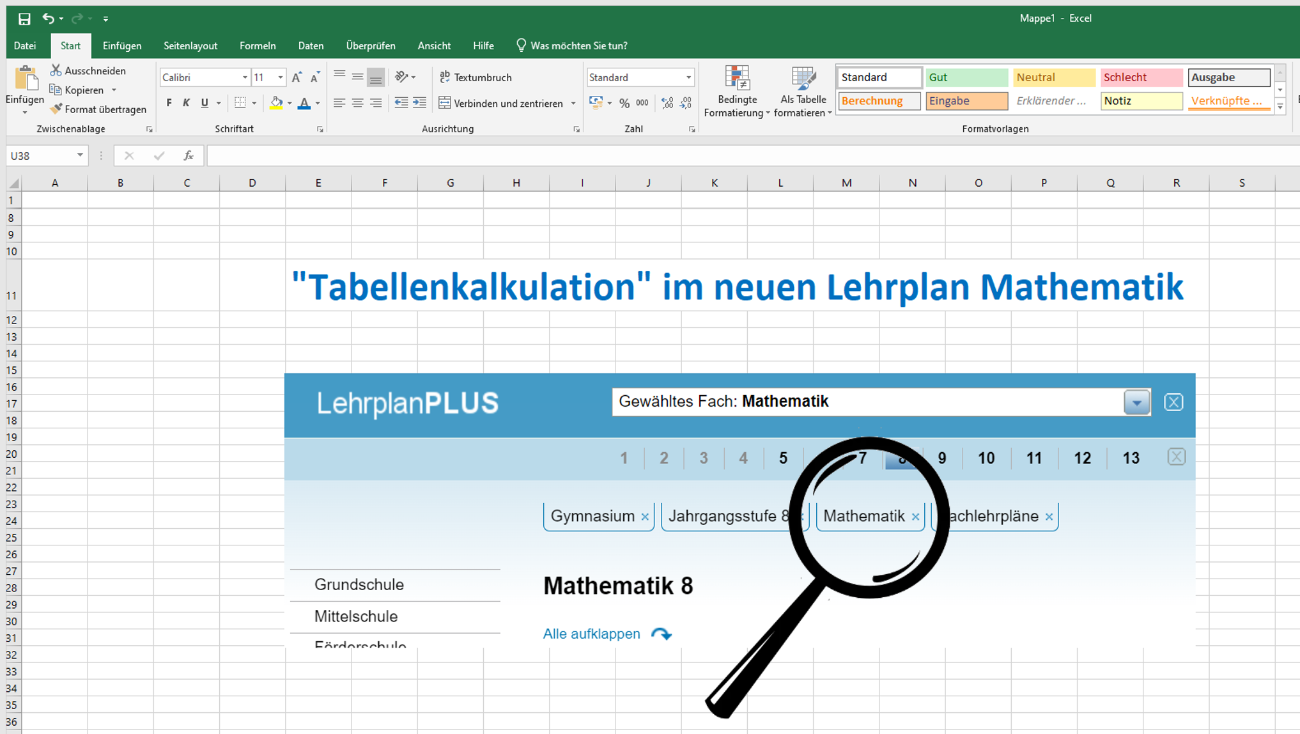Click Format übertragen paintbrush
The width and height of the screenshot is (1300, 734).
[98, 109]
